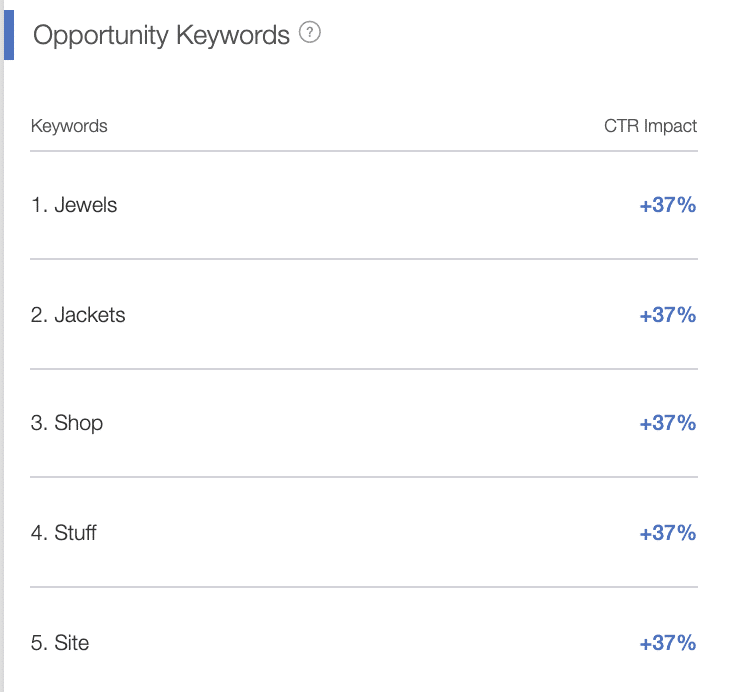Click the rank number 3 before Shop
This screenshot has width=734, height=692.
point(39,423)
